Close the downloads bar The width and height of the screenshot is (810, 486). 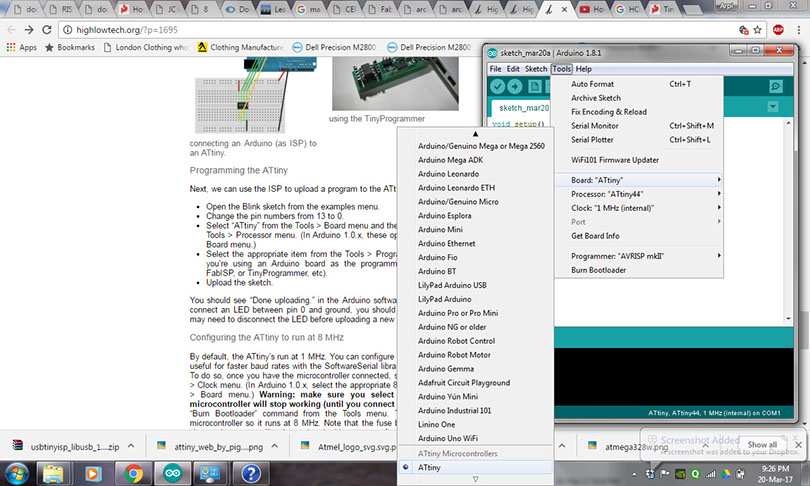(x=798, y=445)
